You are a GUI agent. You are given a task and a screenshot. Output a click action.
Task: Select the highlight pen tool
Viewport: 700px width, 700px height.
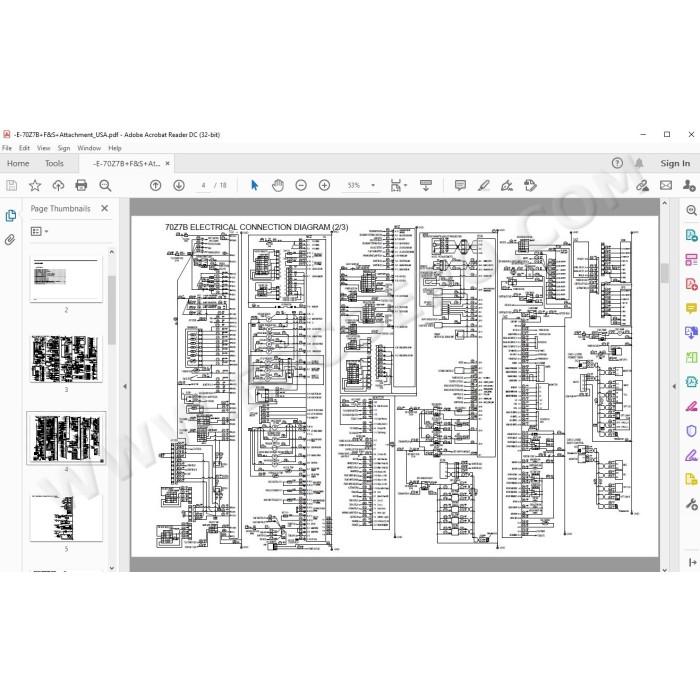coord(483,185)
